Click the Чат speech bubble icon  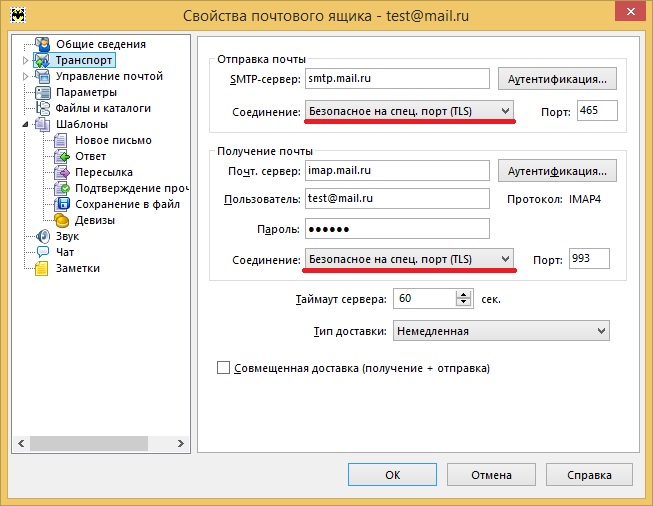tap(42, 252)
